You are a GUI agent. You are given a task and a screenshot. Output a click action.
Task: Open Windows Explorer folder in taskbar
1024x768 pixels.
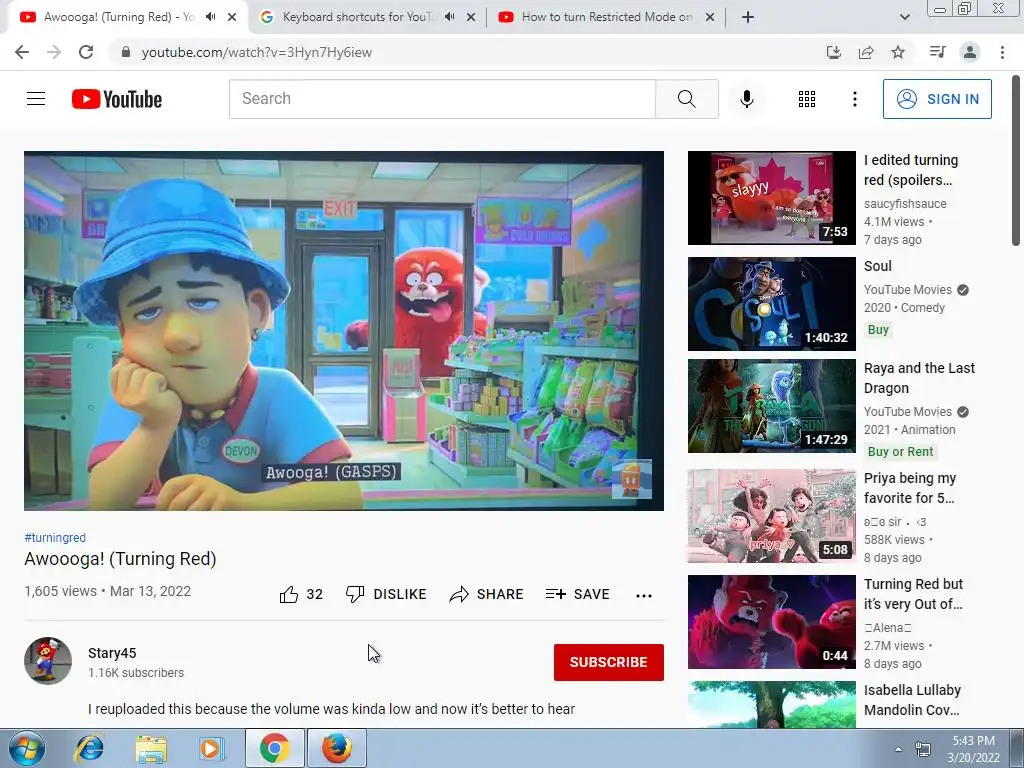click(x=151, y=748)
